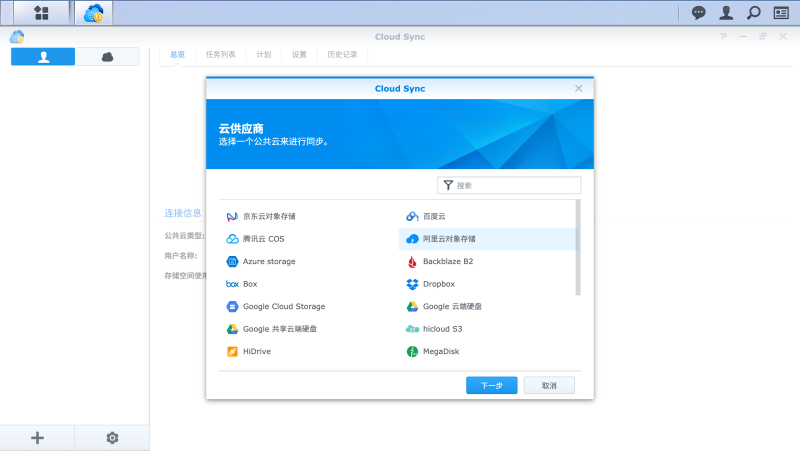This screenshot has height=451, width=800.
Task: Select Google 共享云端硬盘 provider icon
Action: pyautogui.click(x=232, y=329)
